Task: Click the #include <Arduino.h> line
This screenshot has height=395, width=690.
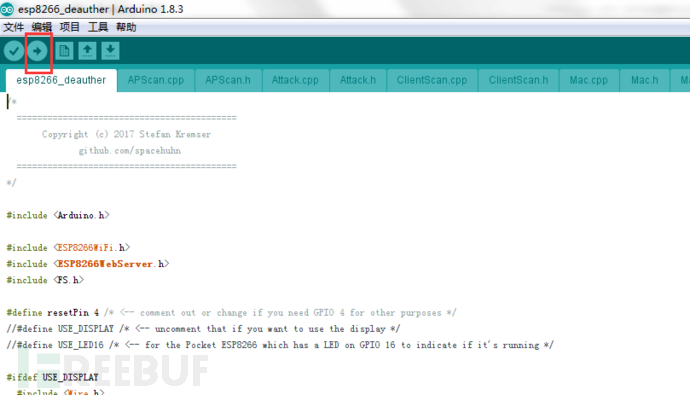Action: point(58,215)
